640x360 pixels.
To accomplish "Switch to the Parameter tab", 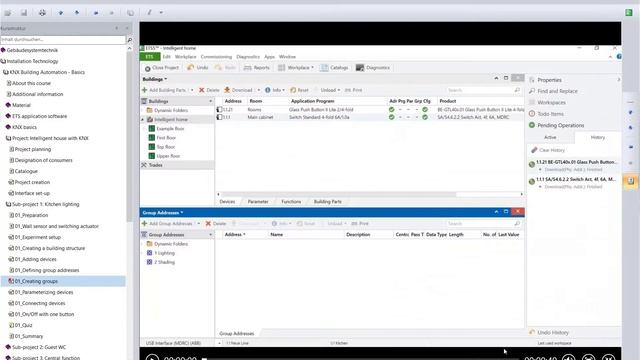I will pyautogui.click(x=258, y=202).
